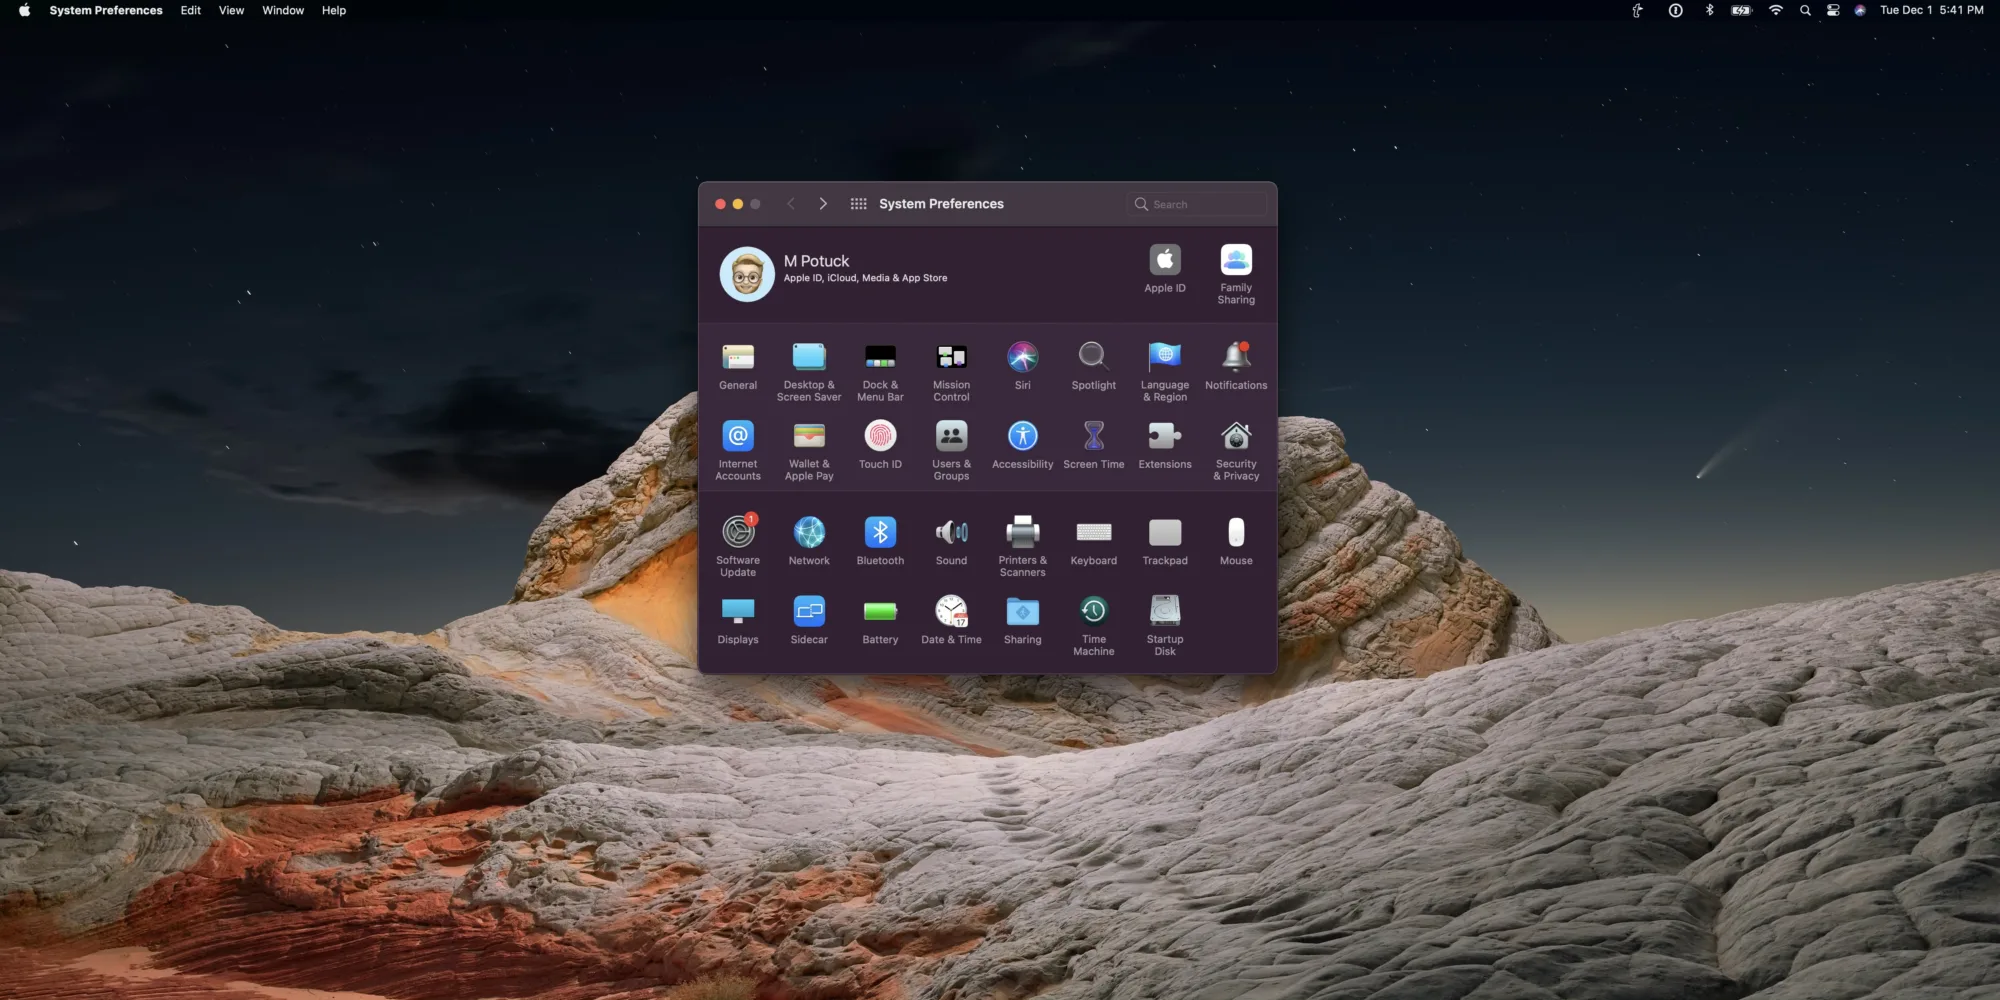Click the M Potuck account name

click(x=816, y=261)
